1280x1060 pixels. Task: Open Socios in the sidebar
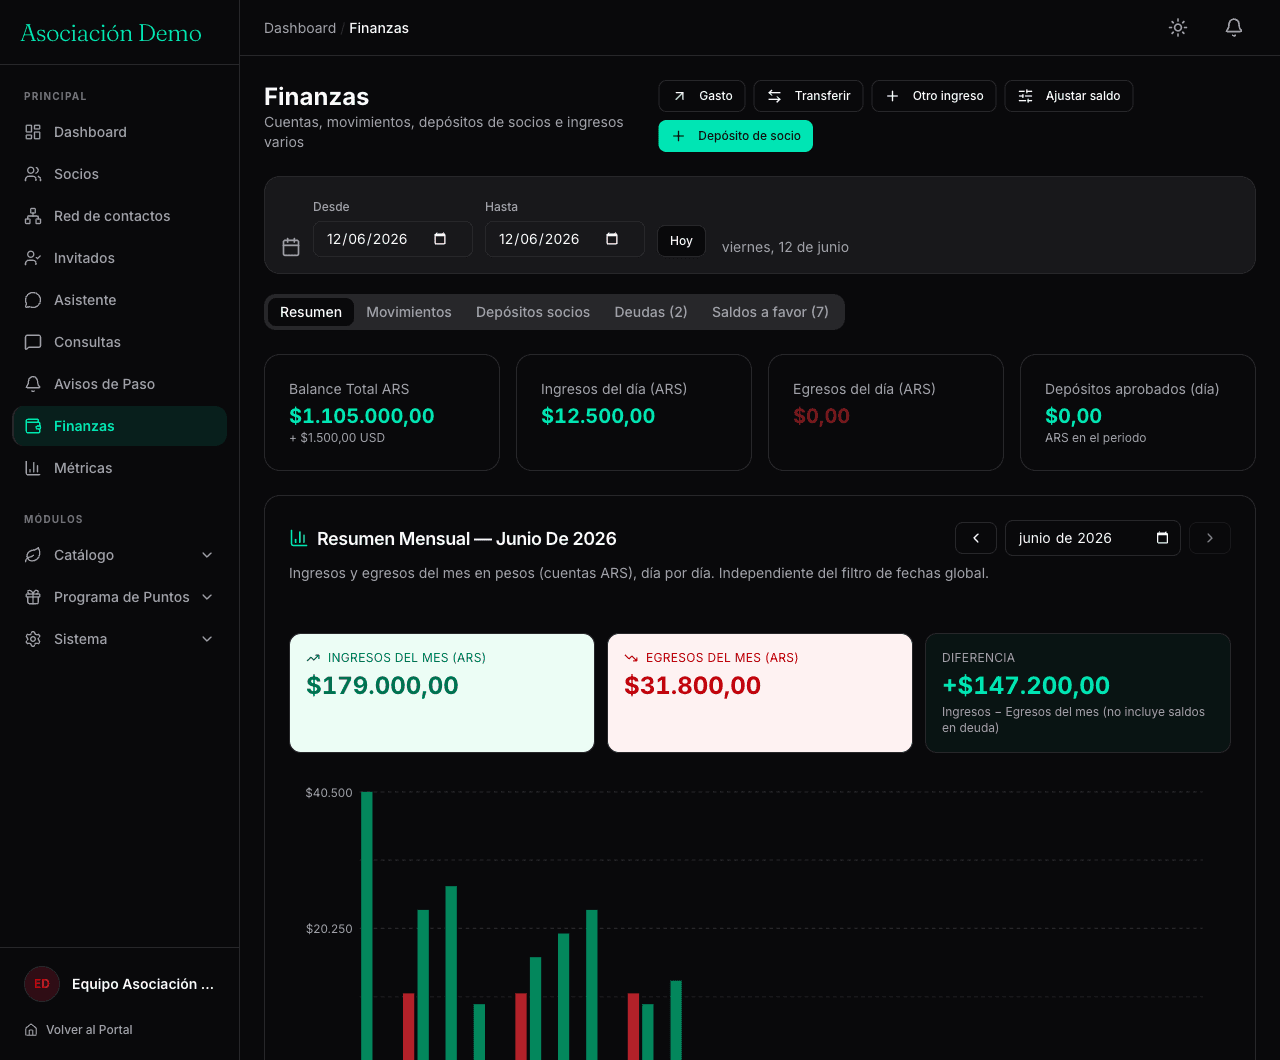coord(120,174)
